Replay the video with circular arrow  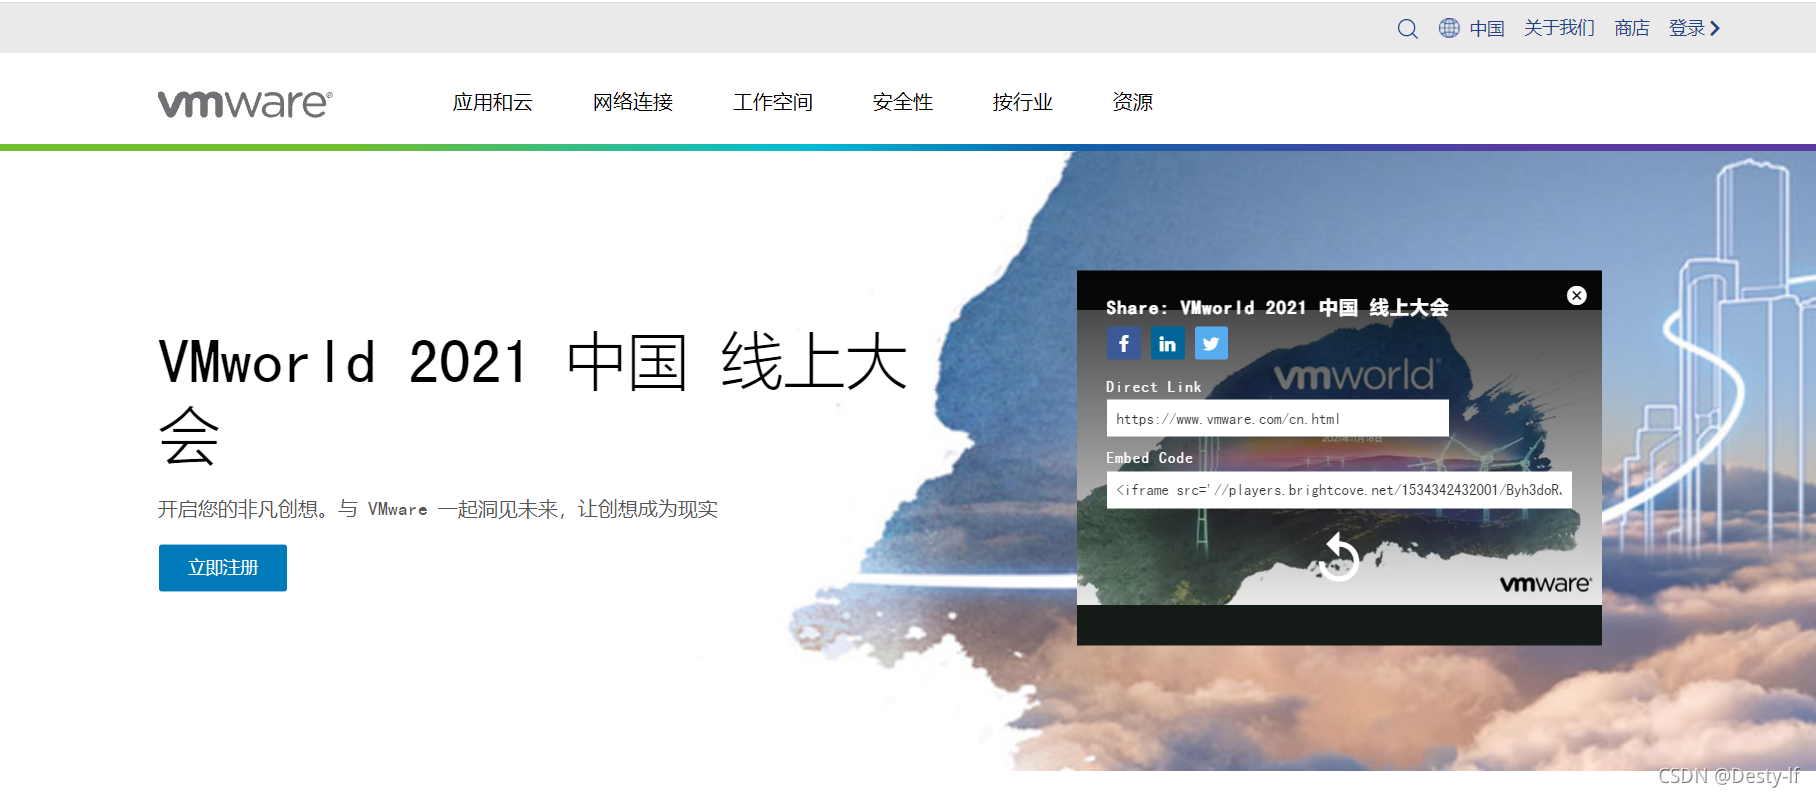pyautogui.click(x=1338, y=556)
